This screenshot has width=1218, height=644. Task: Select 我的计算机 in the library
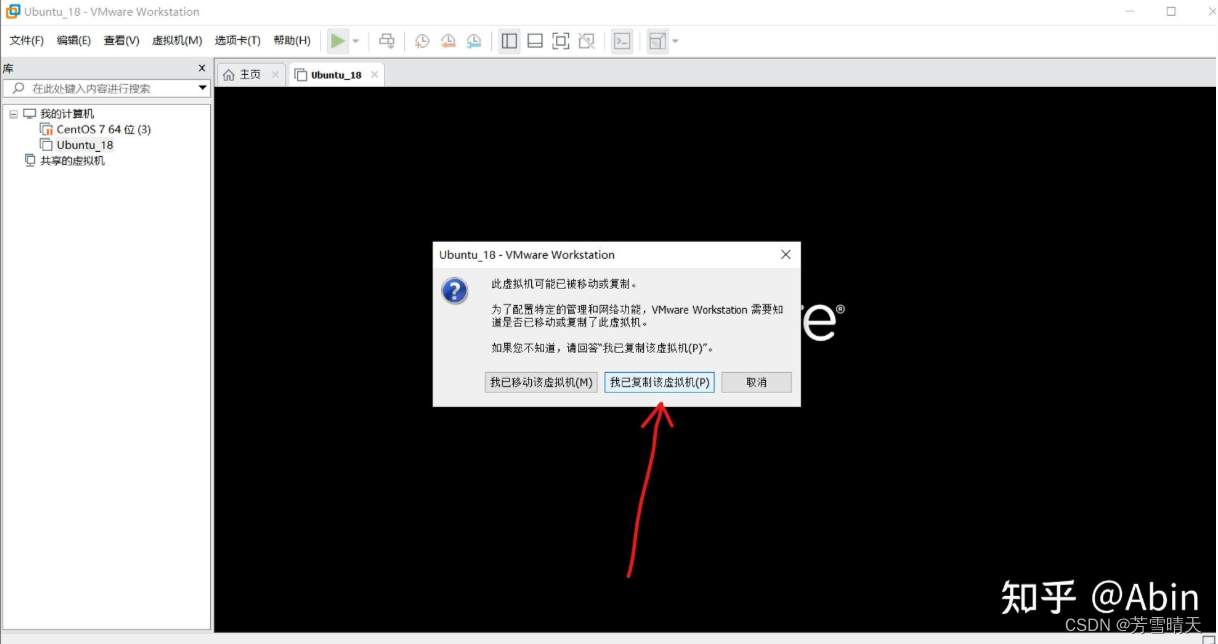[x=67, y=114]
